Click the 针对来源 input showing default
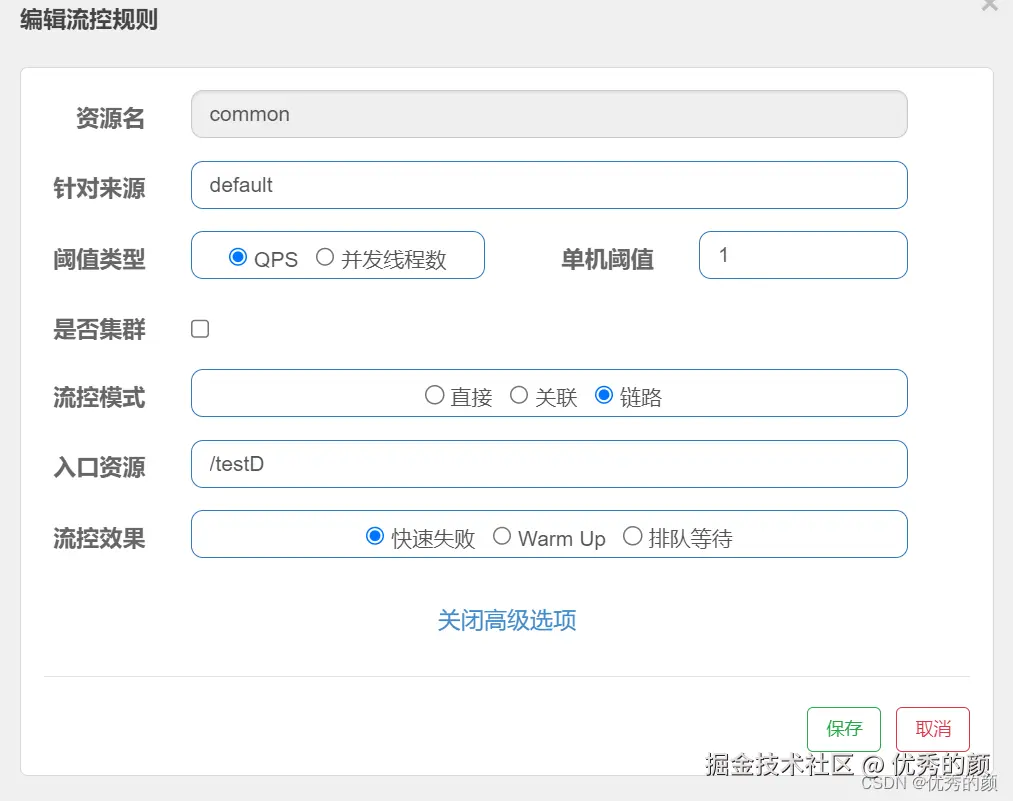The height and width of the screenshot is (801, 1013). (x=548, y=185)
